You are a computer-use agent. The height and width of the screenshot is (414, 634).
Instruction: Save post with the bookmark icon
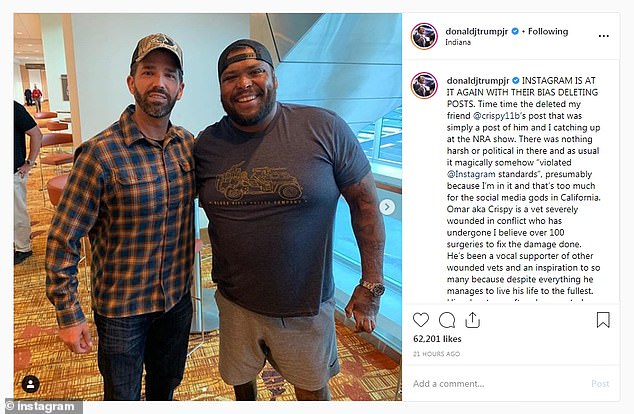pos(602,320)
